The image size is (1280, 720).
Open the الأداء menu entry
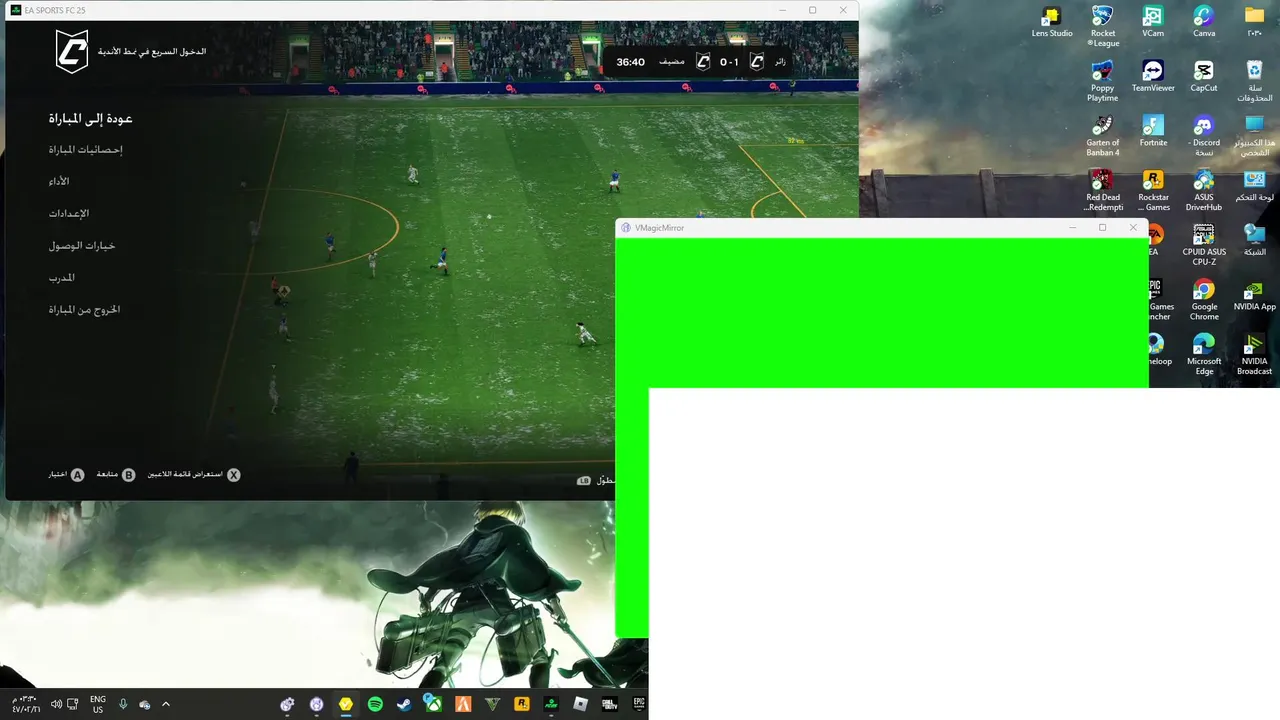(59, 182)
